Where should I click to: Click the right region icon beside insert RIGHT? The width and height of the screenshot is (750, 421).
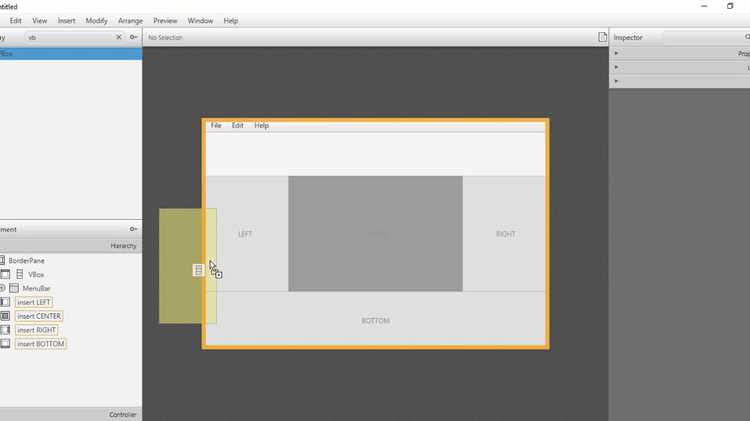(5, 330)
